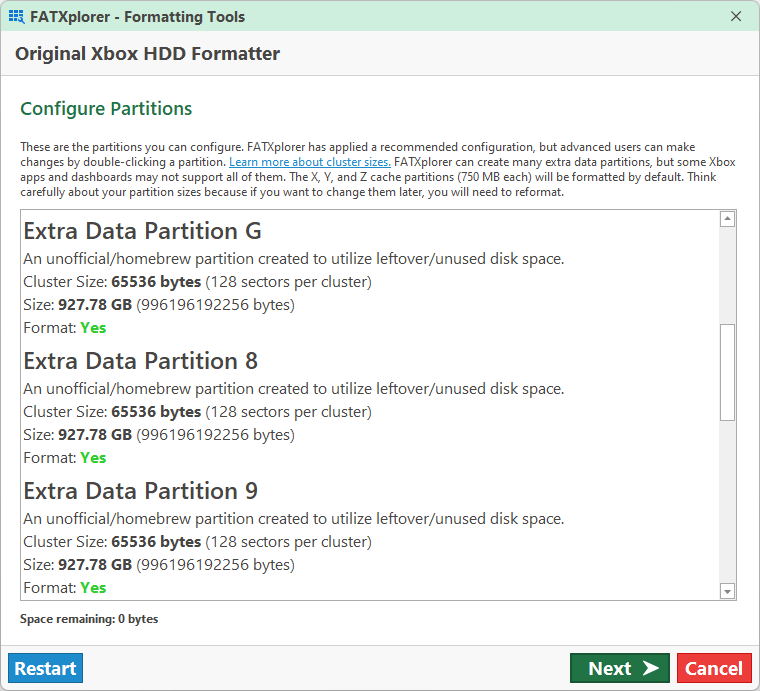Click the Configure Partitions heading
Image resolution: width=760 pixels, height=691 pixels.
pos(106,109)
